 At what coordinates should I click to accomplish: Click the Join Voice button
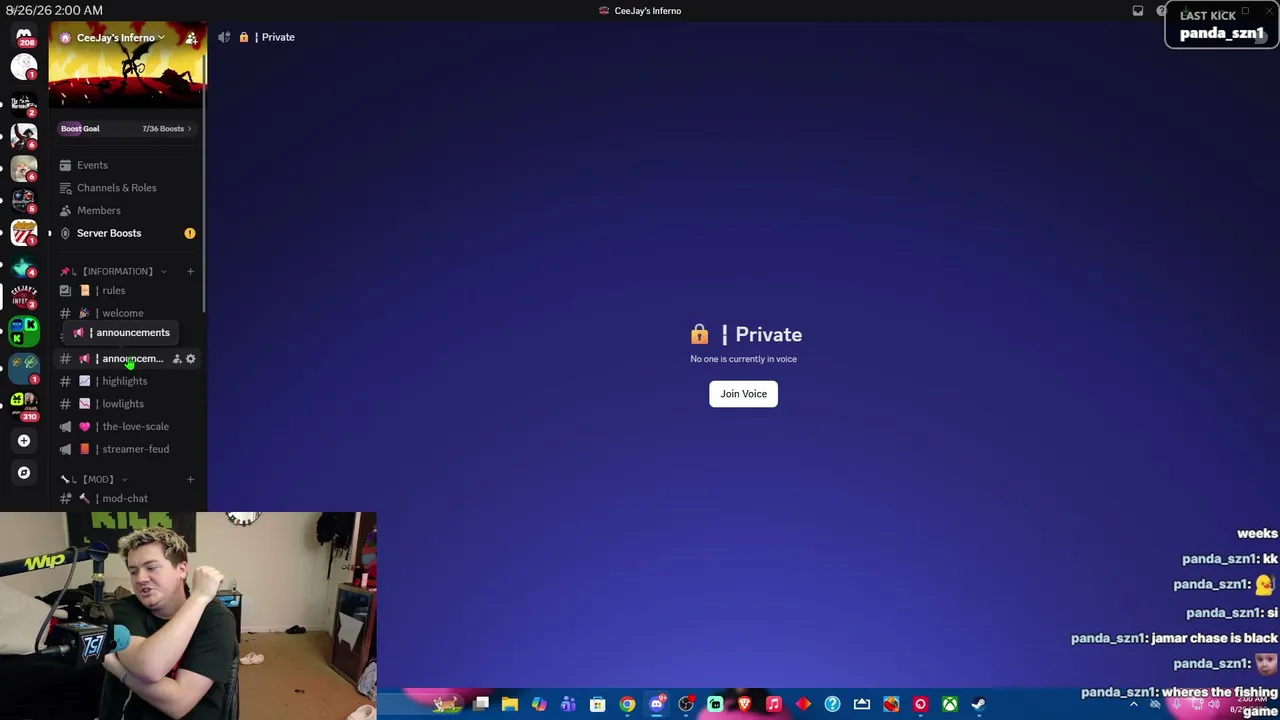click(x=743, y=394)
